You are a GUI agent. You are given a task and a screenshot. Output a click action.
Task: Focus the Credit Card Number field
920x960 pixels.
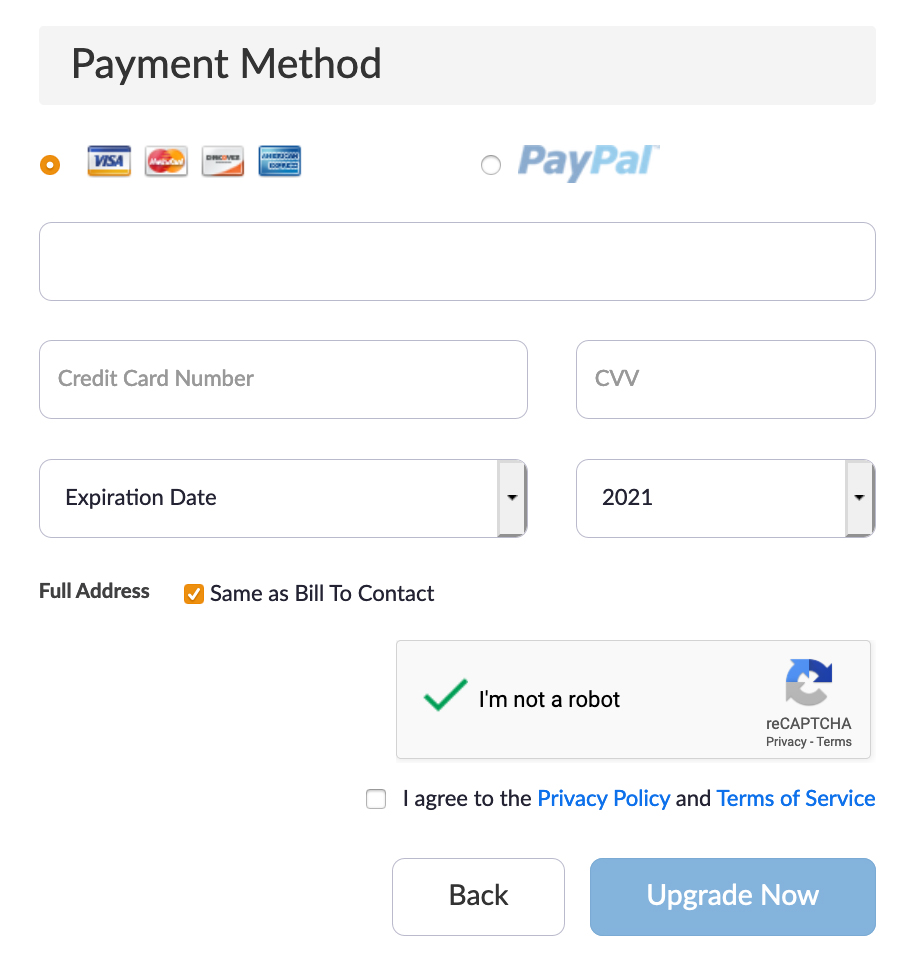[x=283, y=379]
